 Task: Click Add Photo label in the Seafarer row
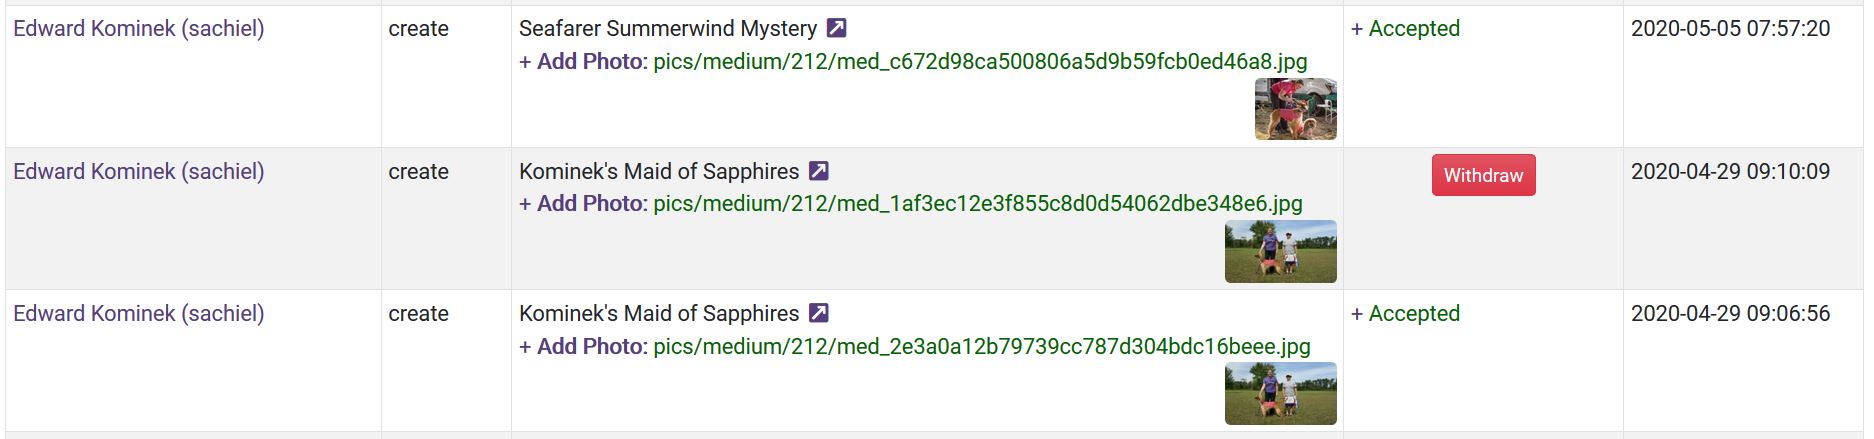582,62
